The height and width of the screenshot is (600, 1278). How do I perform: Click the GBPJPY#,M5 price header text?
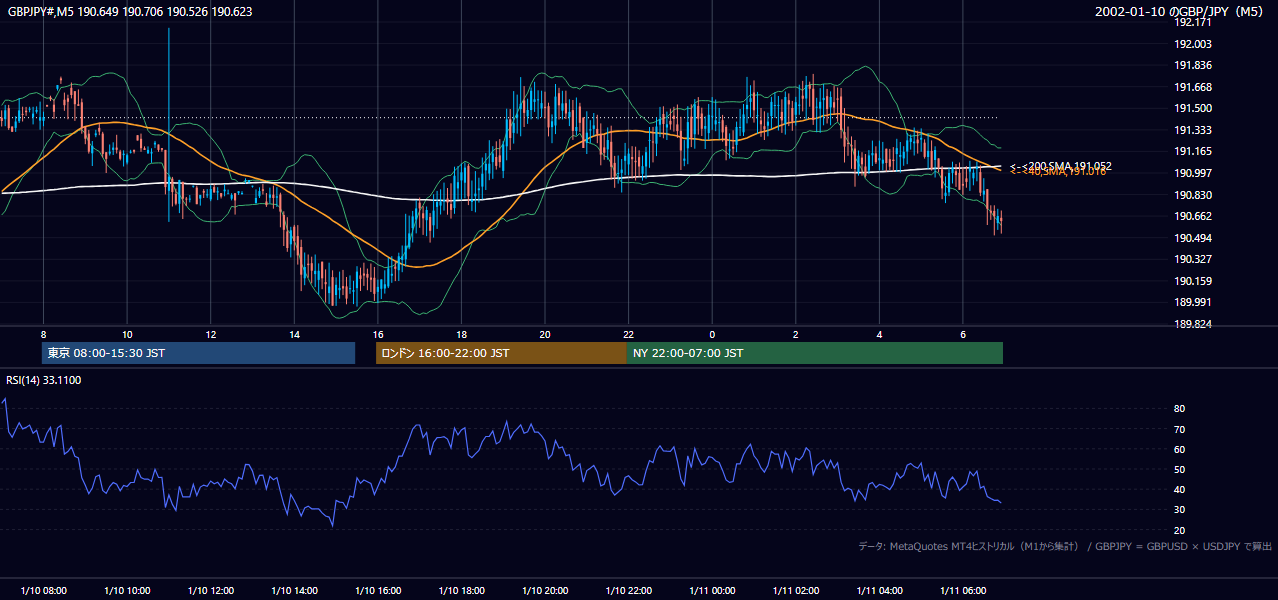(x=130, y=12)
